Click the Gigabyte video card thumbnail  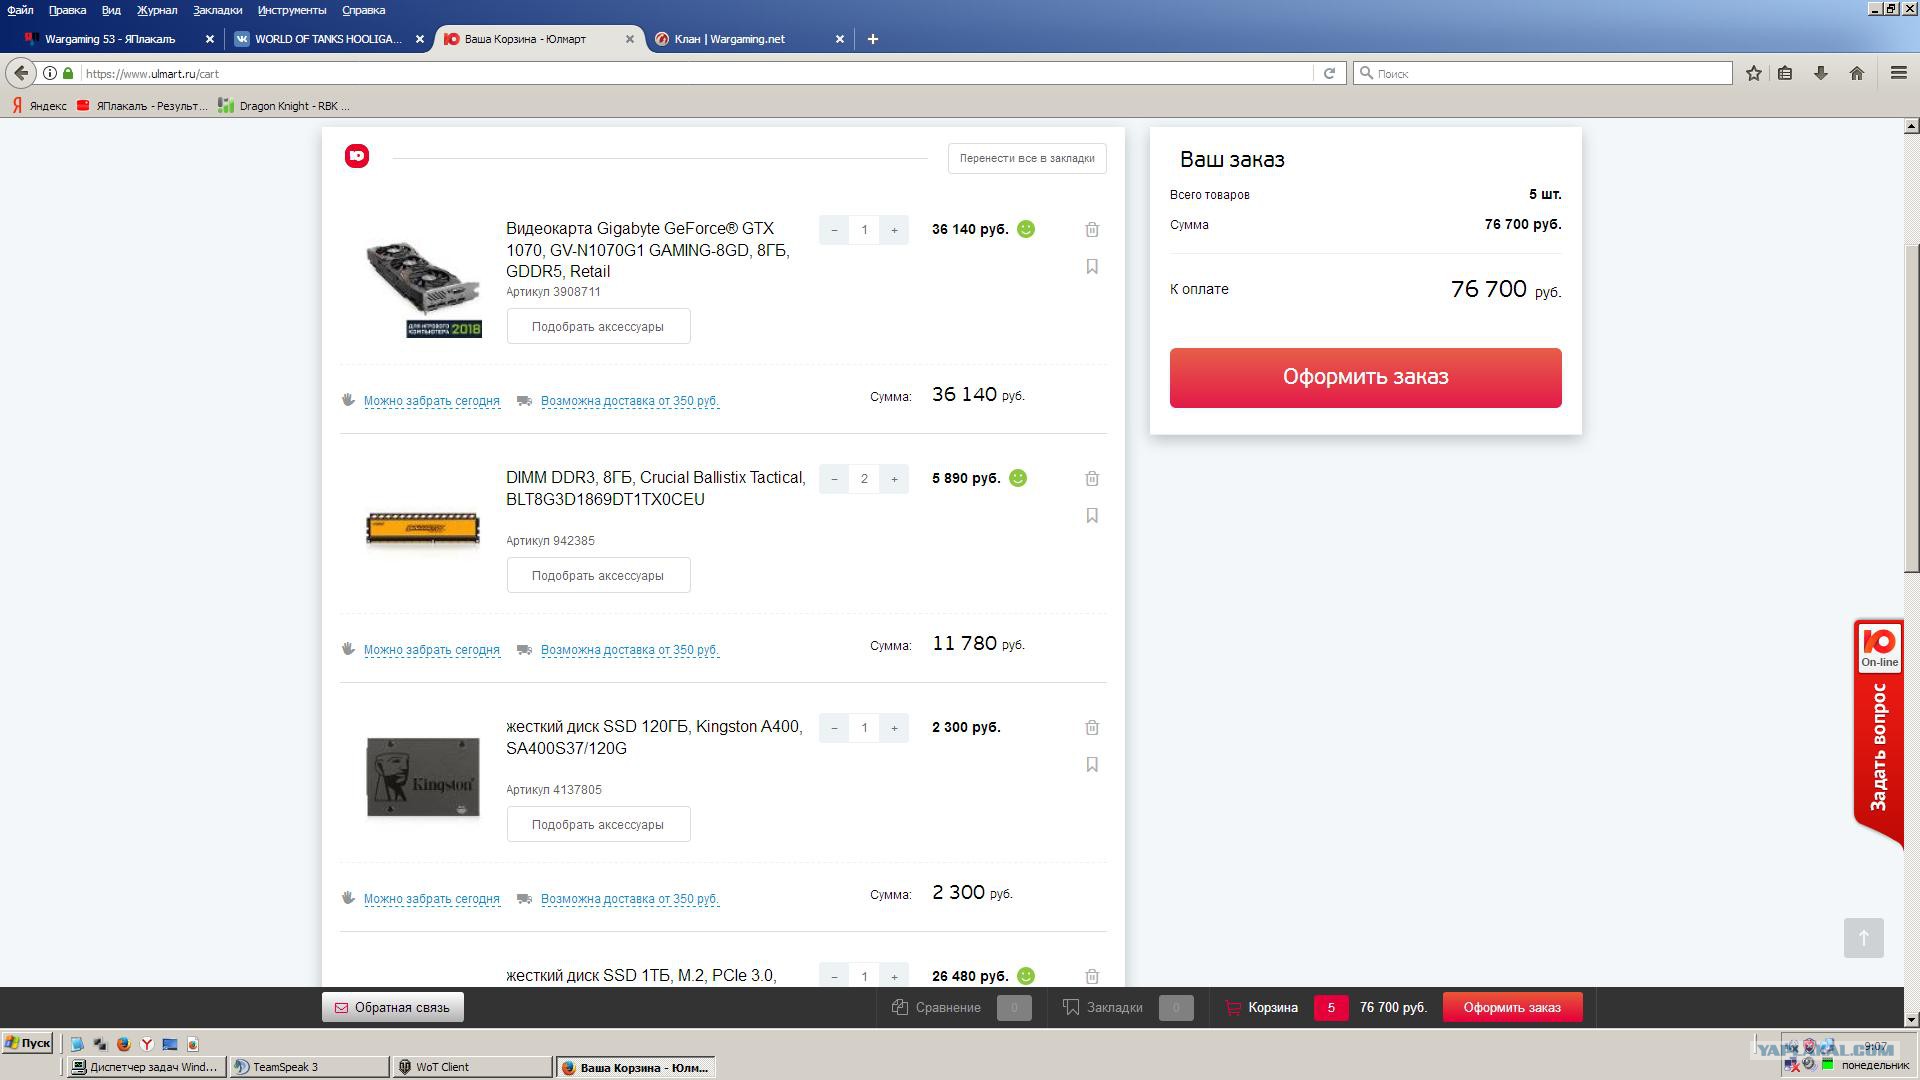(x=424, y=288)
